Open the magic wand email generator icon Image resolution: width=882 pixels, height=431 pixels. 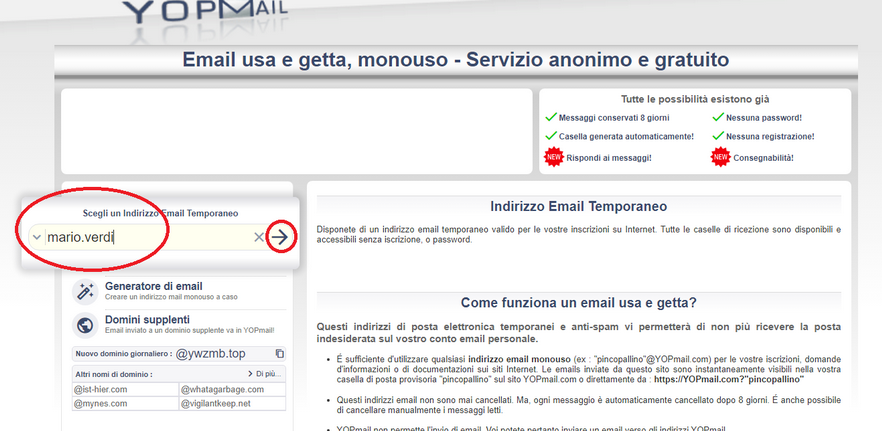[x=86, y=291]
